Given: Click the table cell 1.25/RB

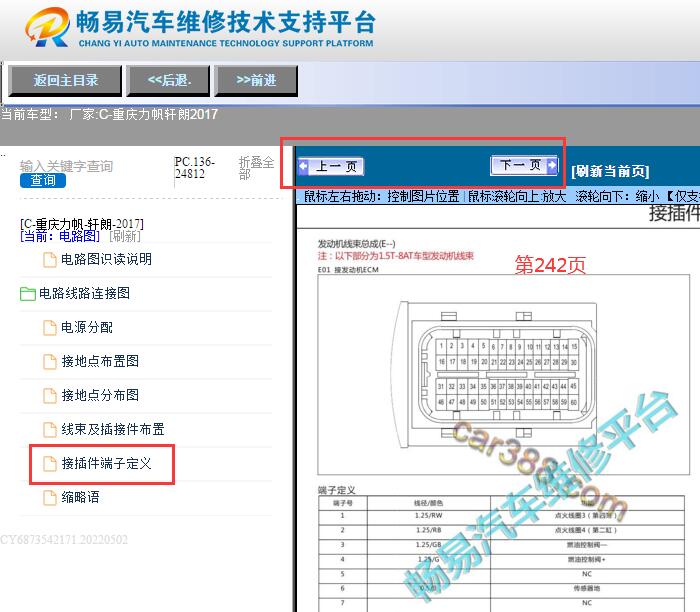Looking at the screenshot, I should pos(429,530).
